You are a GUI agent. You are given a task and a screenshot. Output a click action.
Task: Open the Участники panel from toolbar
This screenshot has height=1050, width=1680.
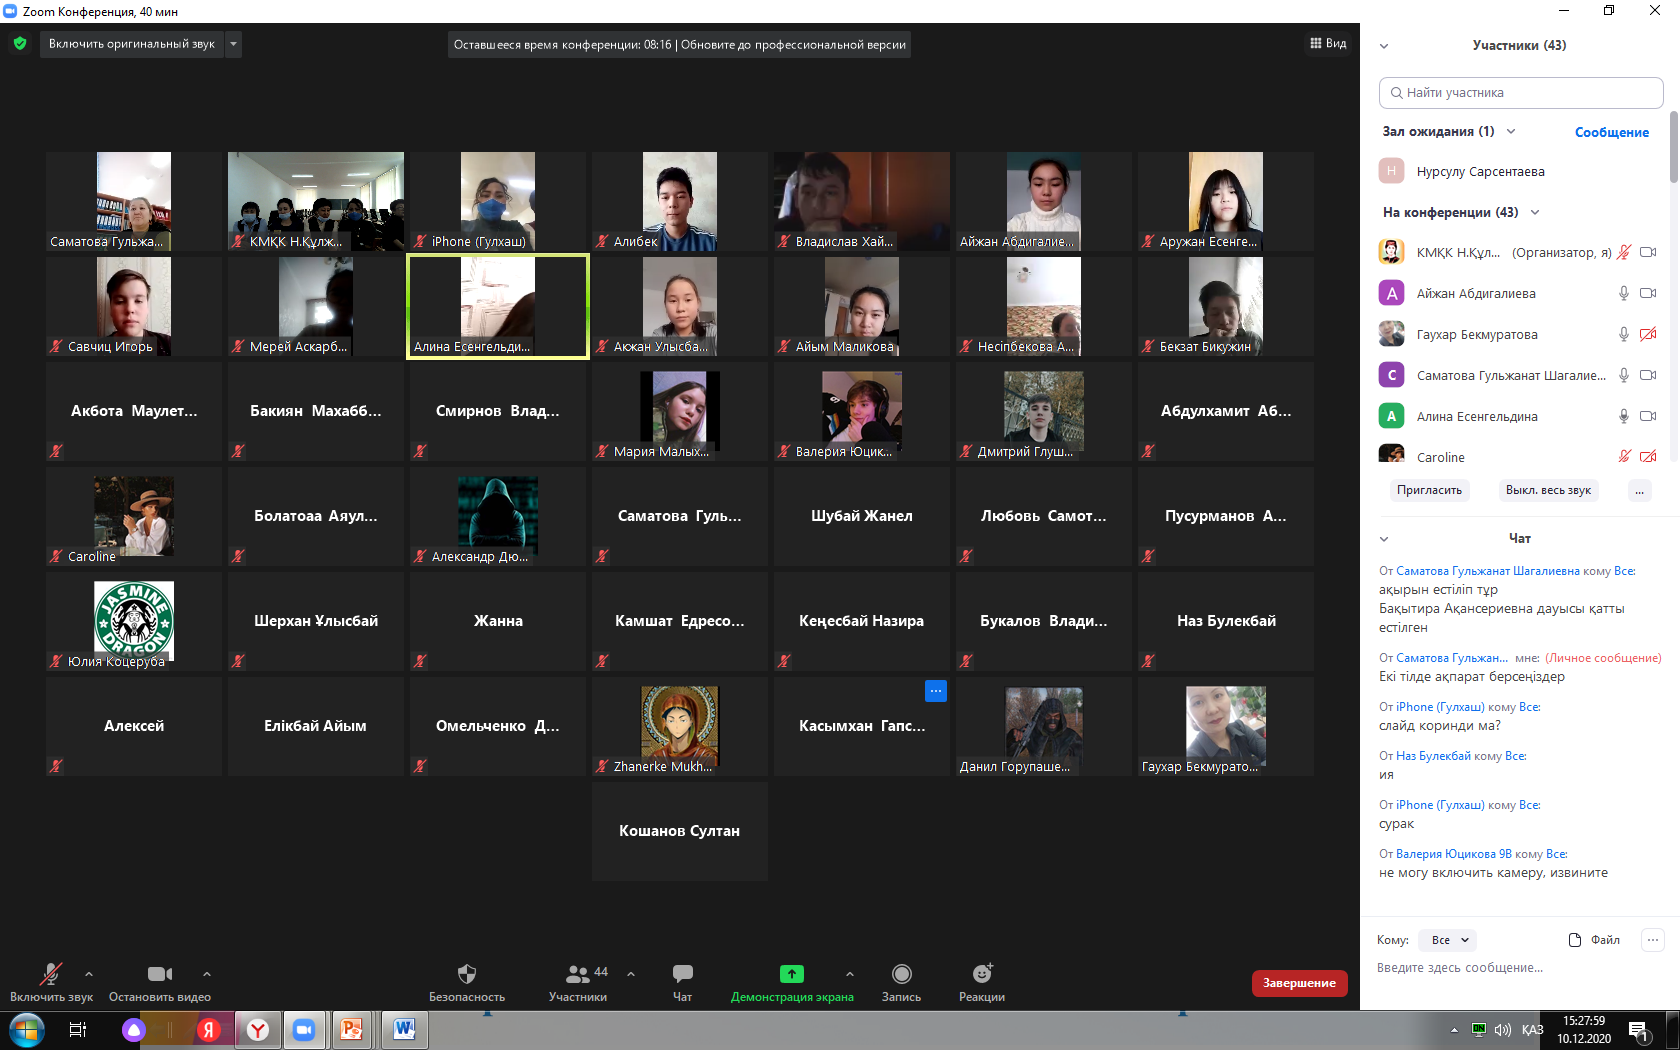point(578,974)
